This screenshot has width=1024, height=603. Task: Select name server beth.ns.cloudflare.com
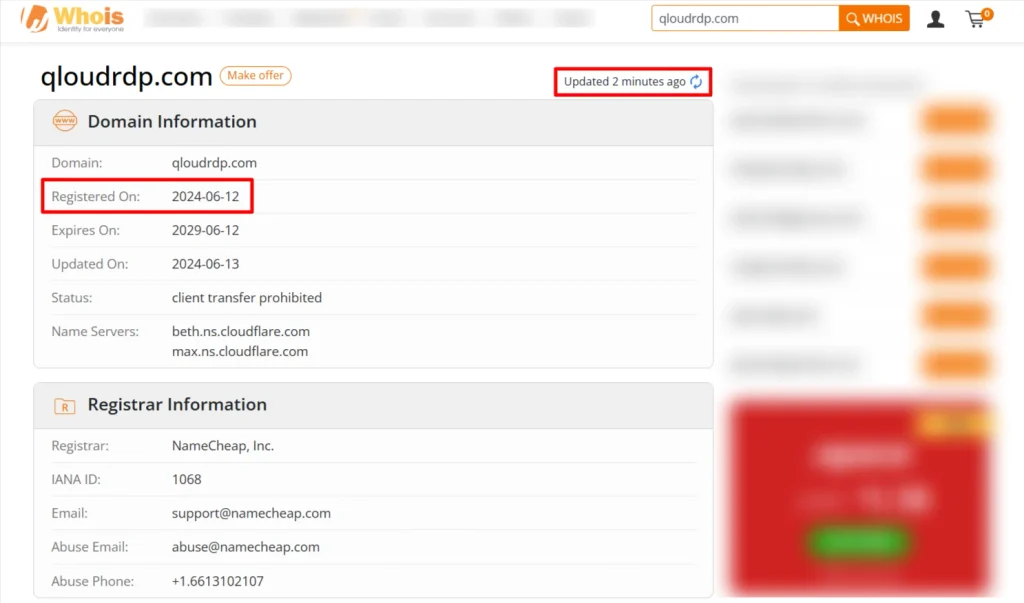241,331
